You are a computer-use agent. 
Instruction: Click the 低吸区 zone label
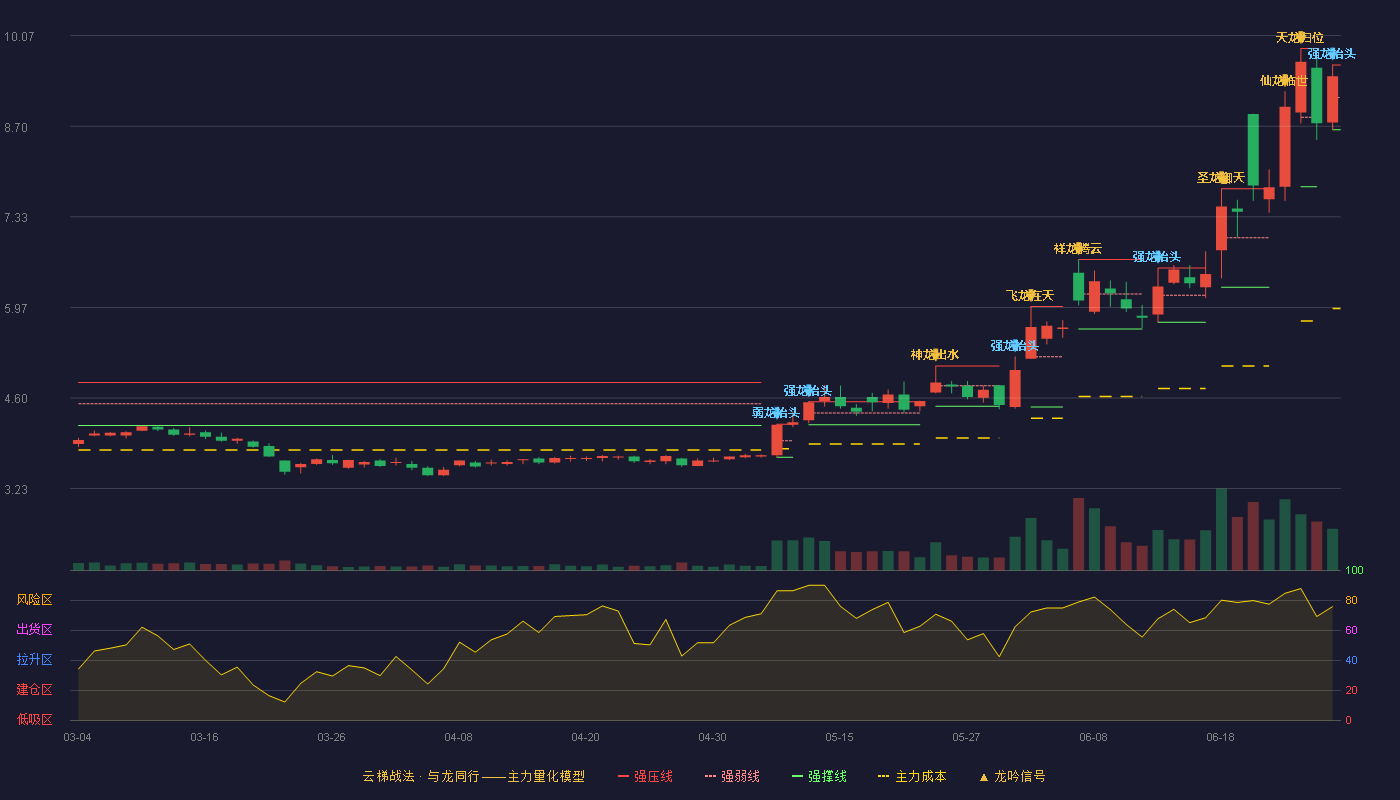pos(34,719)
